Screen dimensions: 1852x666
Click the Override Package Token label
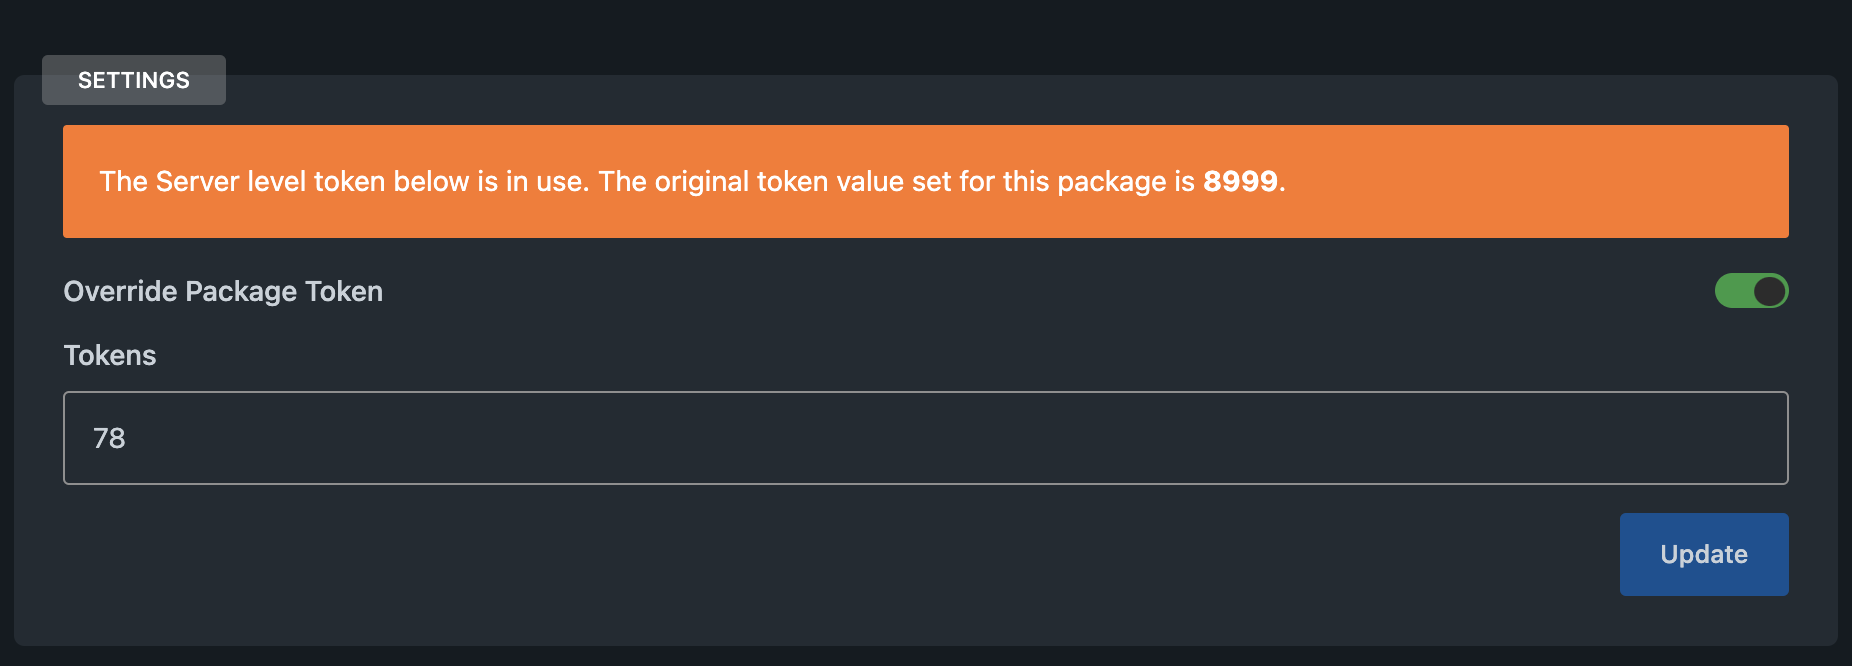click(223, 291)
